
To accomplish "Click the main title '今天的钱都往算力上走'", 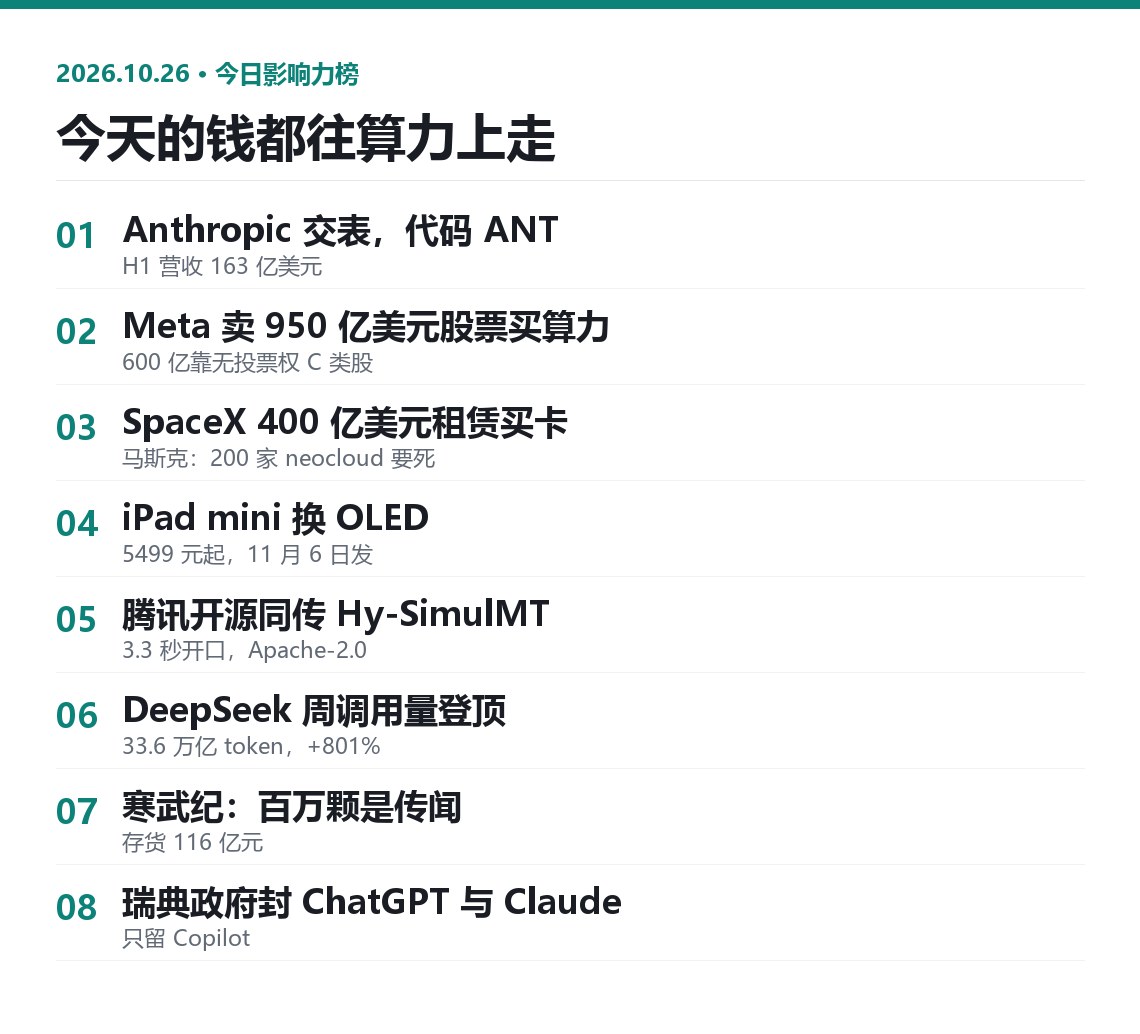I will 306,138.
